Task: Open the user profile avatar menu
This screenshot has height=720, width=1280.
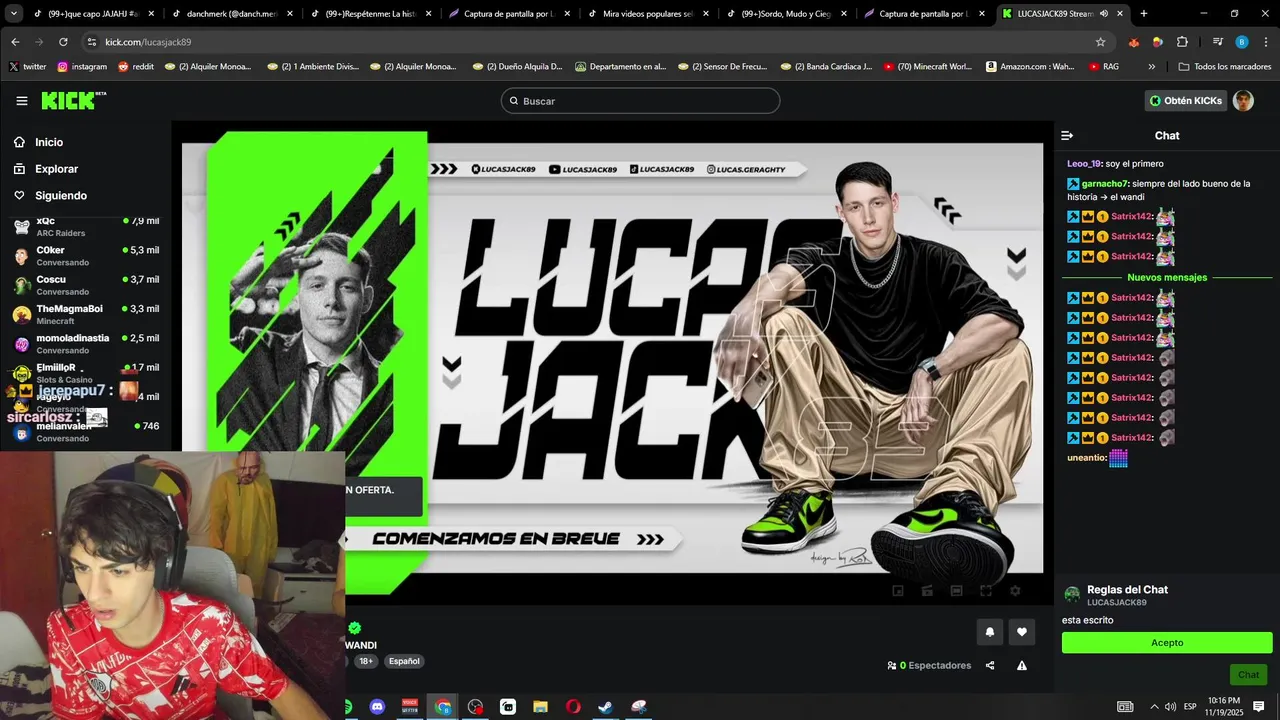Action: tap(1243, 100)
